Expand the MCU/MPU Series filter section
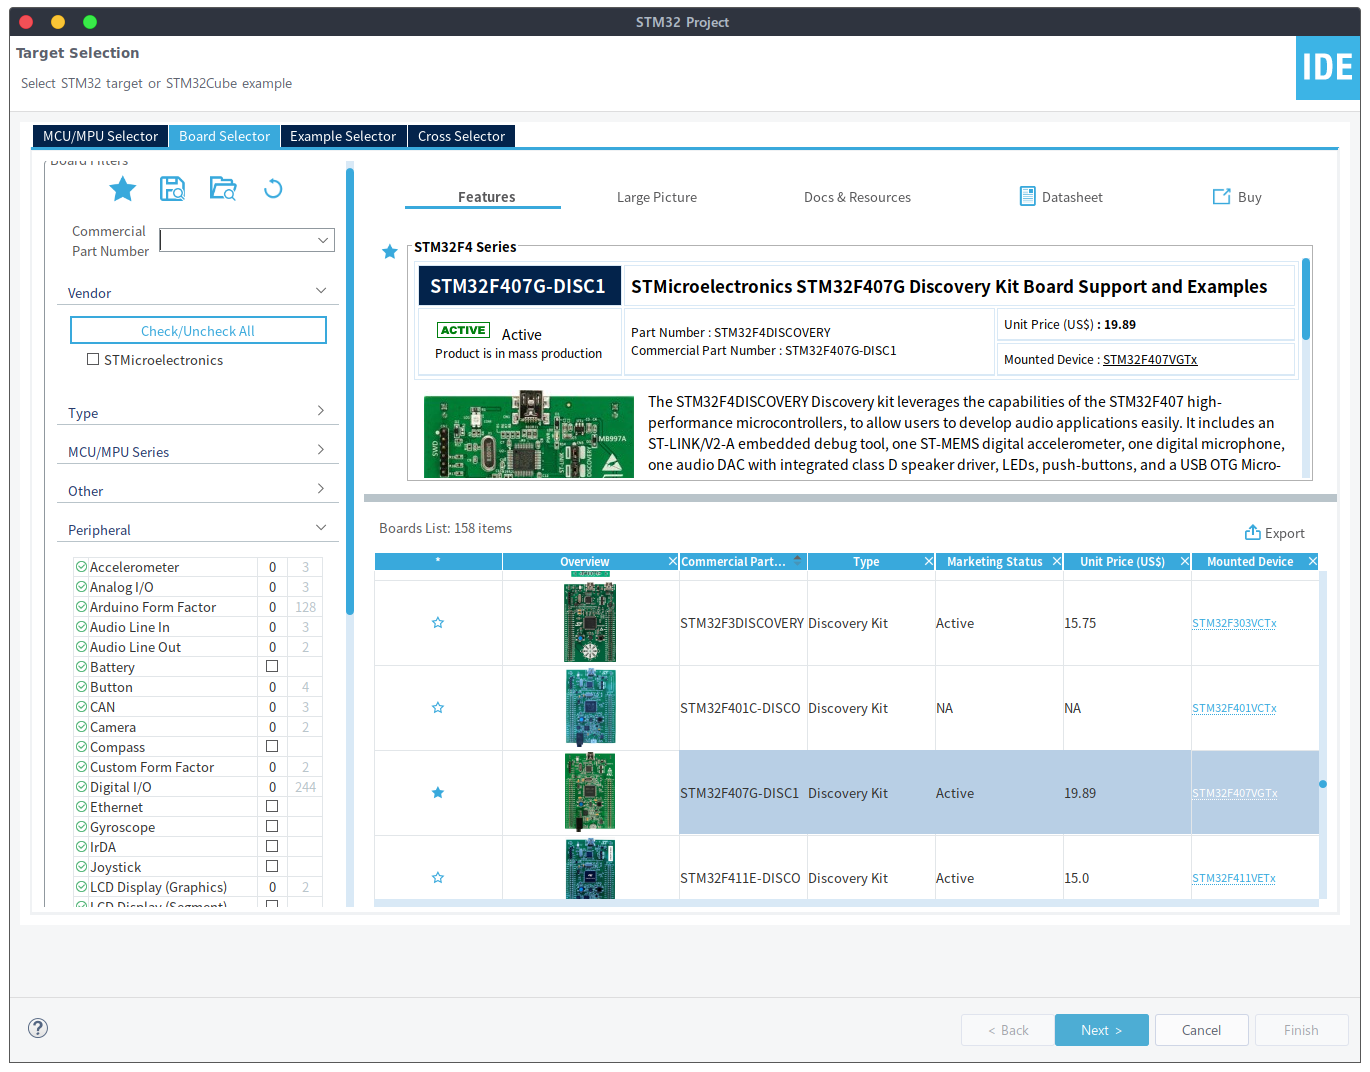This screenshot has width=1370, height=1072. point(321,450)
